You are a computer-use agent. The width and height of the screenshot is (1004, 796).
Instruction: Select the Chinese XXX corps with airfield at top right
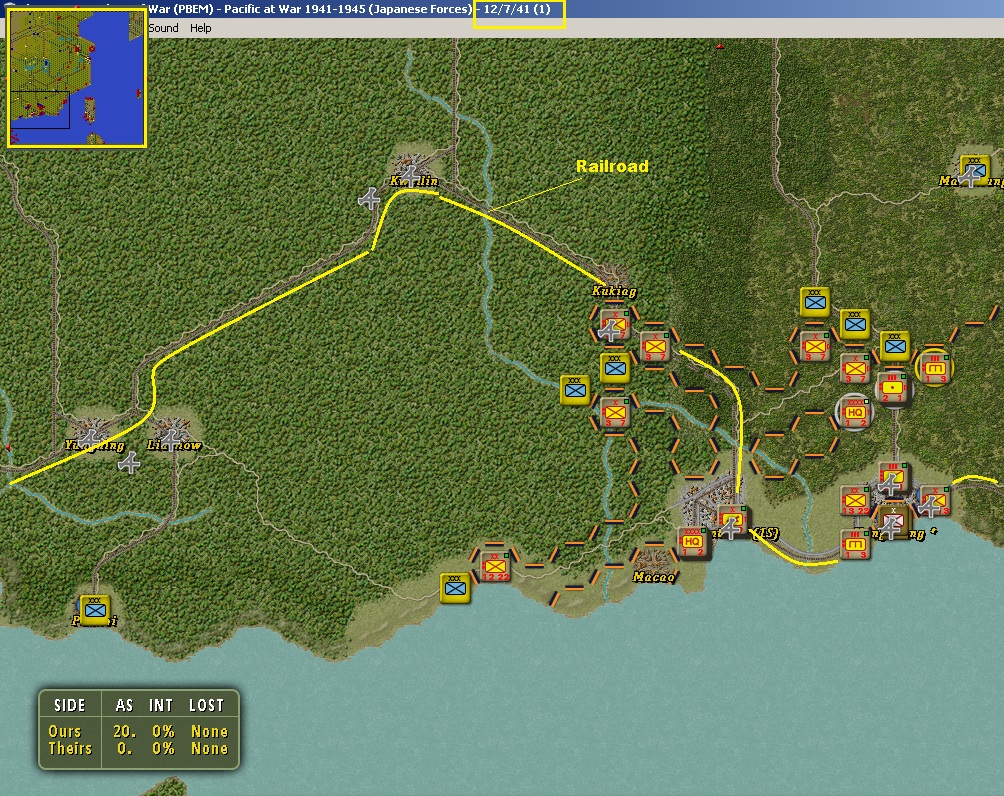pos(975,170)
